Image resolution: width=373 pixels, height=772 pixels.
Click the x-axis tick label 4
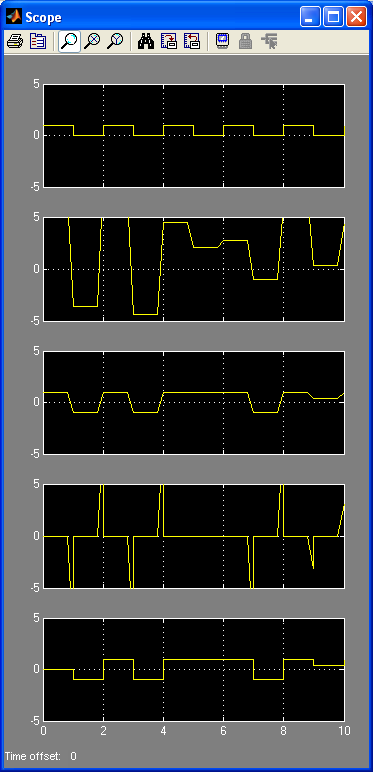click(x=163, y=730)
